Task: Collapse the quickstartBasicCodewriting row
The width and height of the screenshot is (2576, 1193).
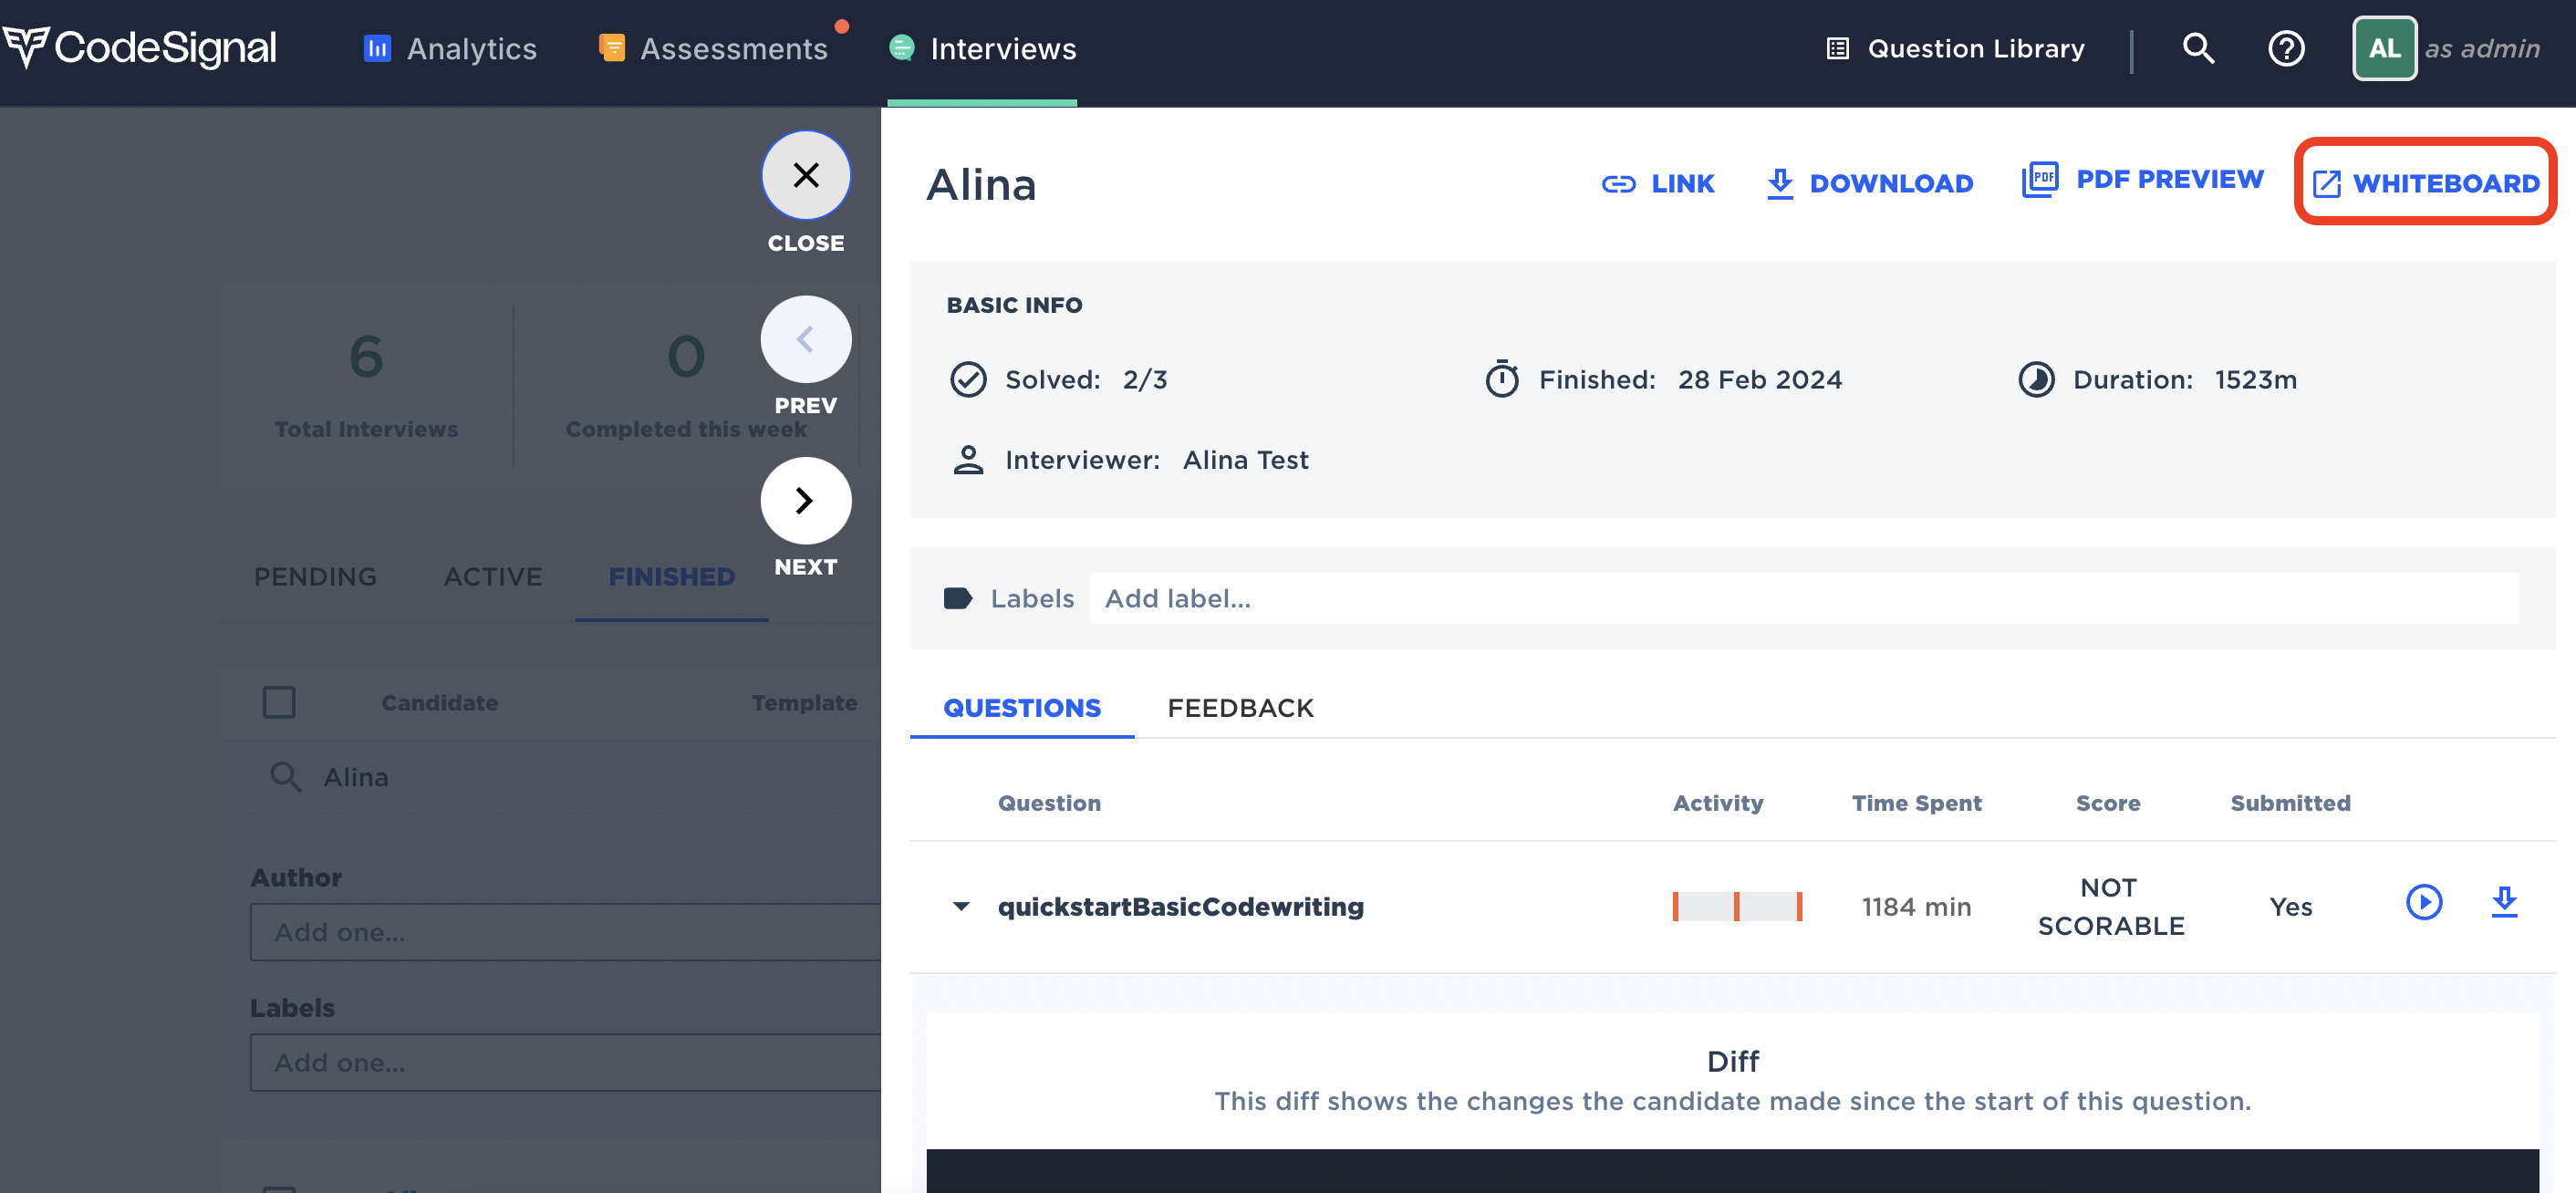Action: click(x=961, y=906)
